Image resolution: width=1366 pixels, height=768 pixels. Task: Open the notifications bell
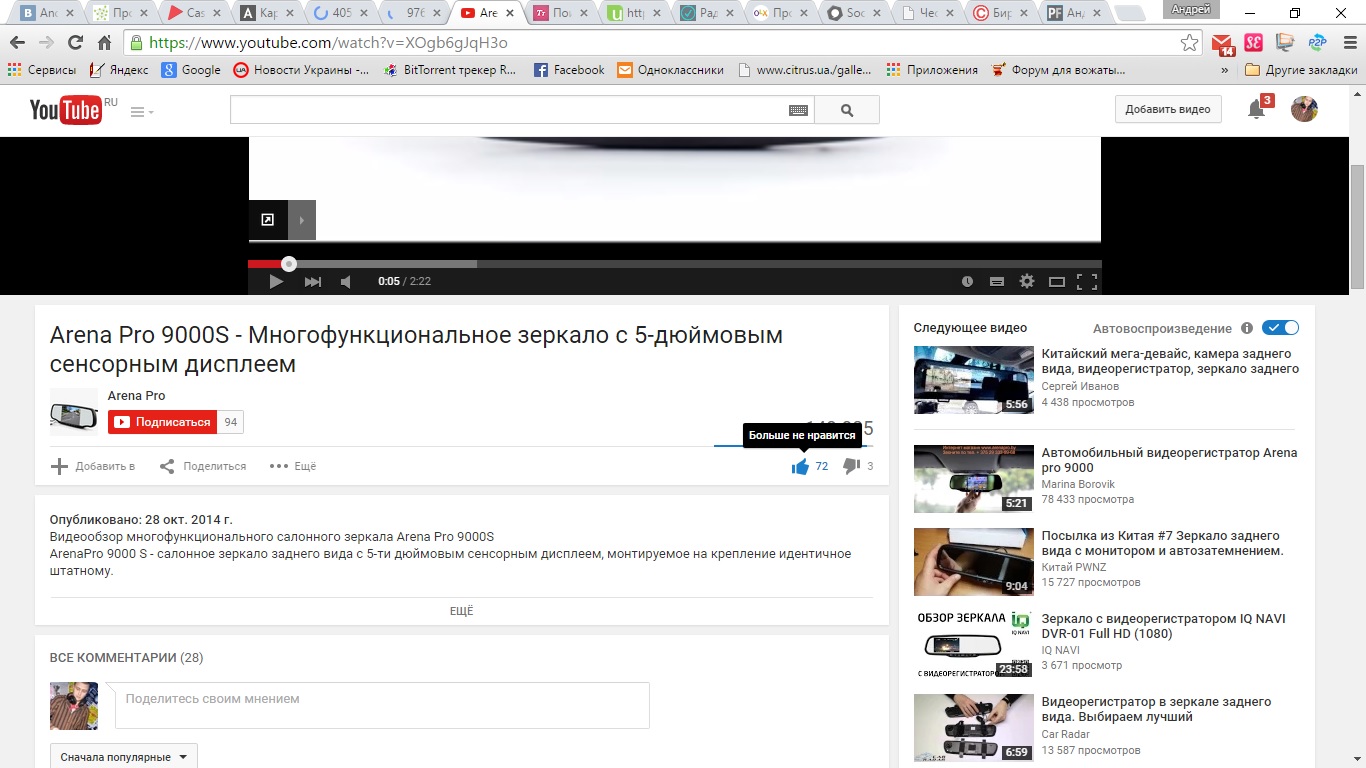coord(1257,110)
